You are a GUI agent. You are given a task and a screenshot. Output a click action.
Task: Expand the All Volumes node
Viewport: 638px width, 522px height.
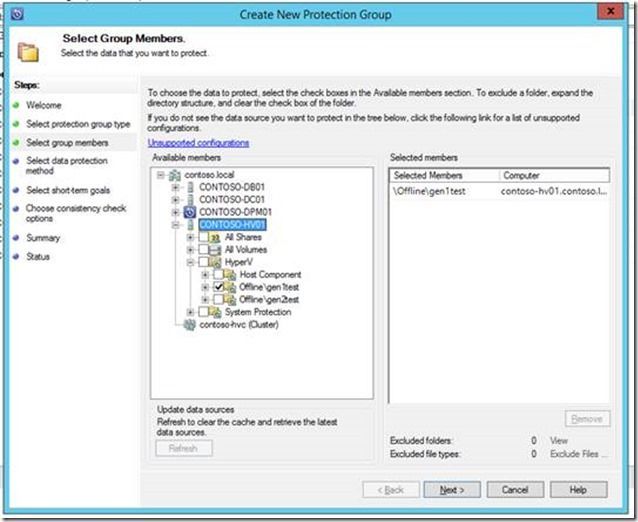pyautogui.click(x=190, y=250)
